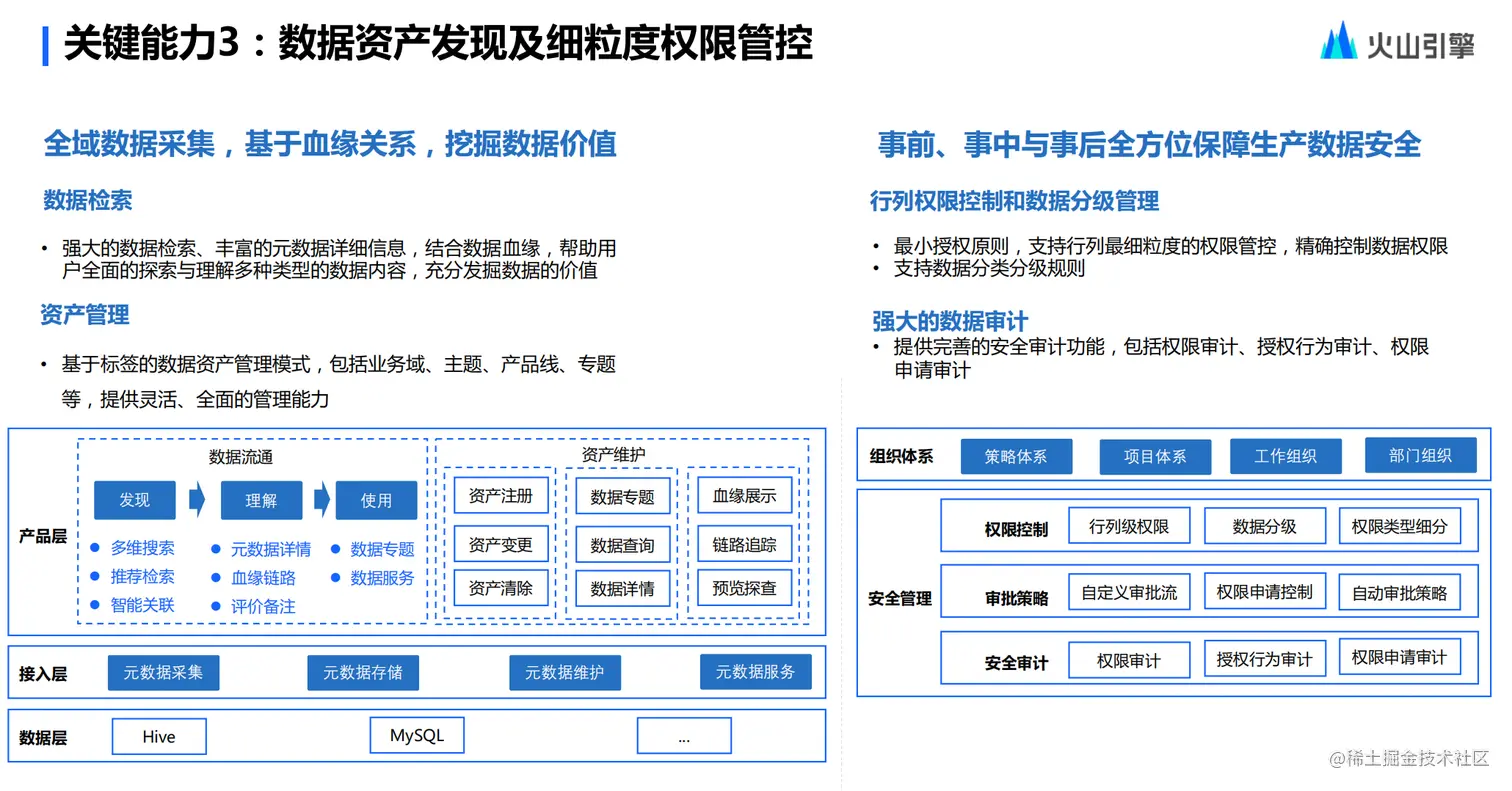This screenshot has width=1512, height=791.
Task: Click the 数据流通 section title
Action: click(x=241, y=457)
